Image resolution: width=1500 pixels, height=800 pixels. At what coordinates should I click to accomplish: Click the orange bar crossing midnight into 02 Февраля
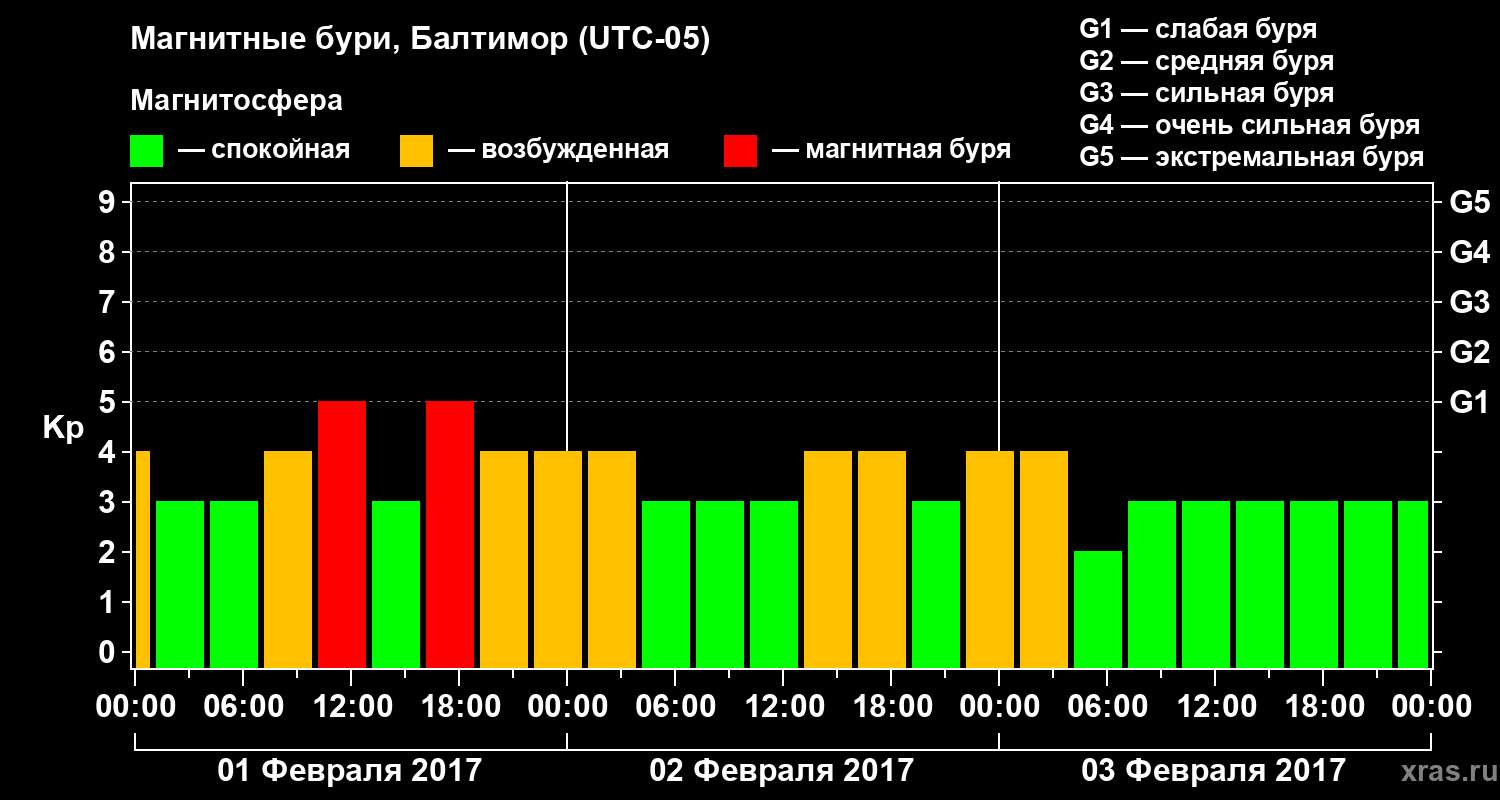(558, 560)
